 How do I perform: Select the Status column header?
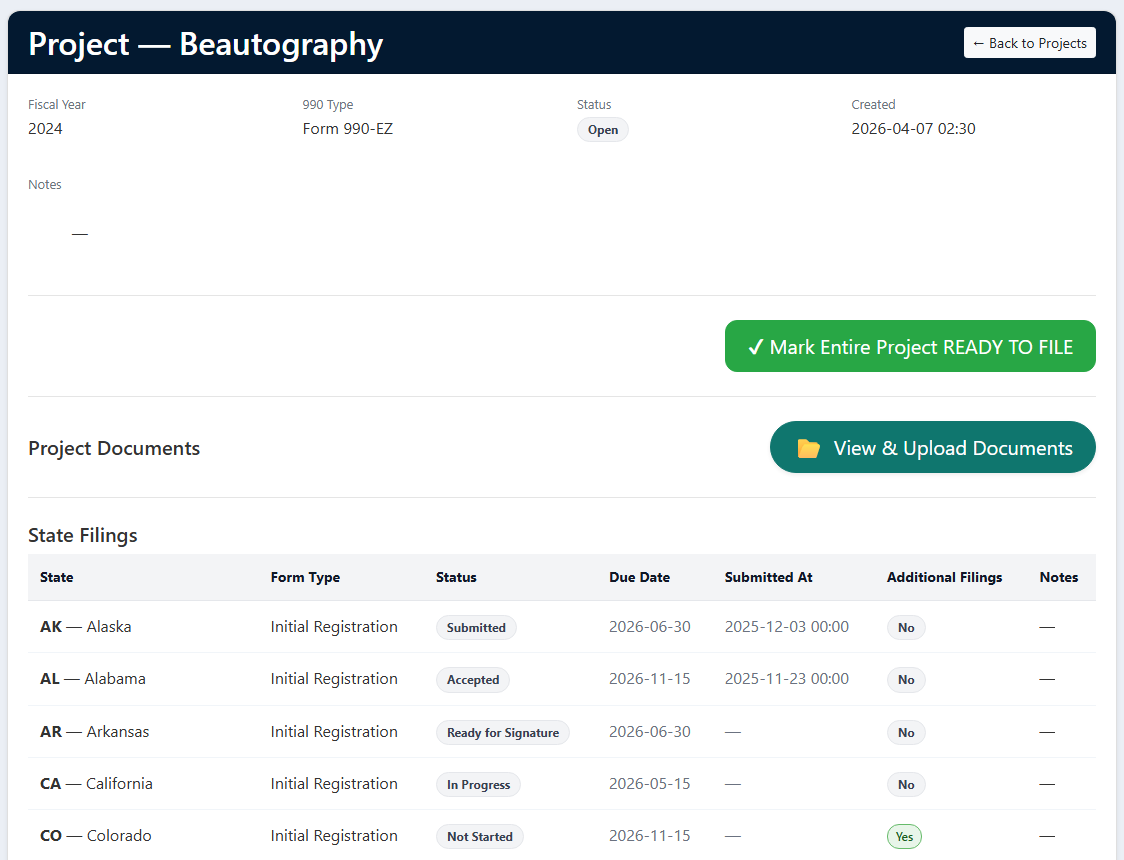point(456,577)
